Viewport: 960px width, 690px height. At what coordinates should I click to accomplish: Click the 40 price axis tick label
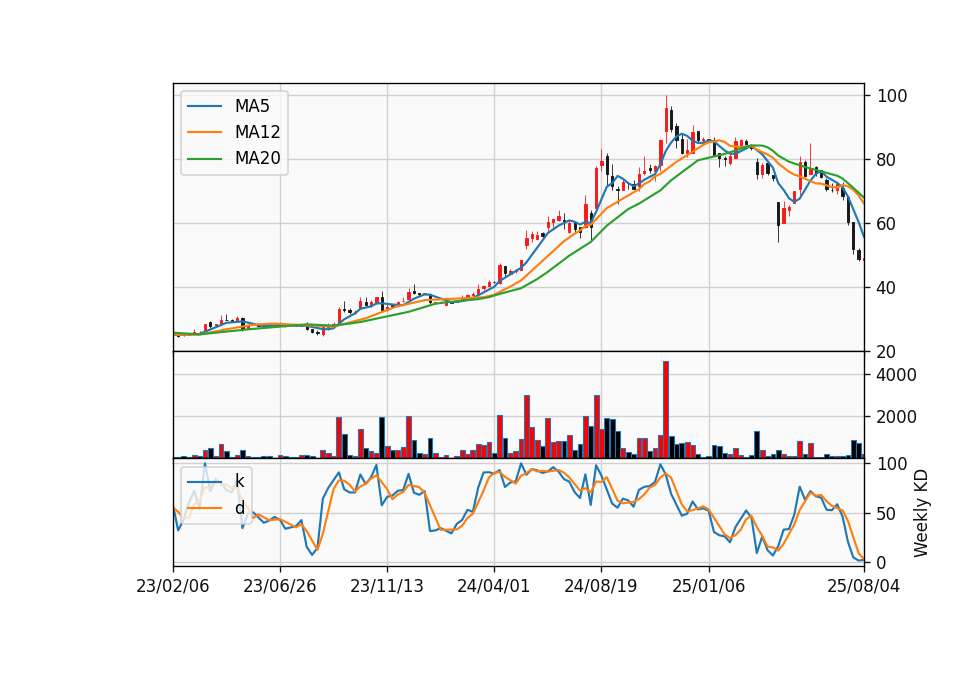point(886,288)
